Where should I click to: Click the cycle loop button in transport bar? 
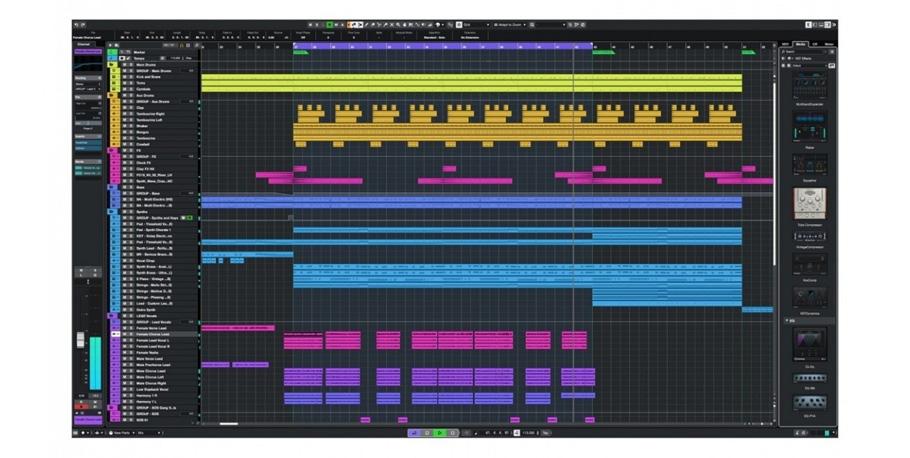pyautogui.click(x=414, y=433)
